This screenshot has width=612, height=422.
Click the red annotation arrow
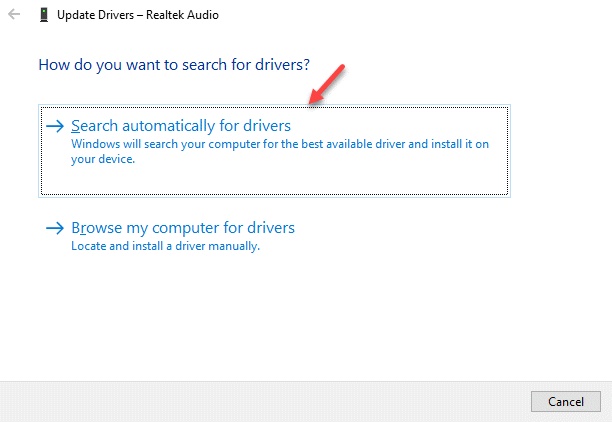coord(327,85)
